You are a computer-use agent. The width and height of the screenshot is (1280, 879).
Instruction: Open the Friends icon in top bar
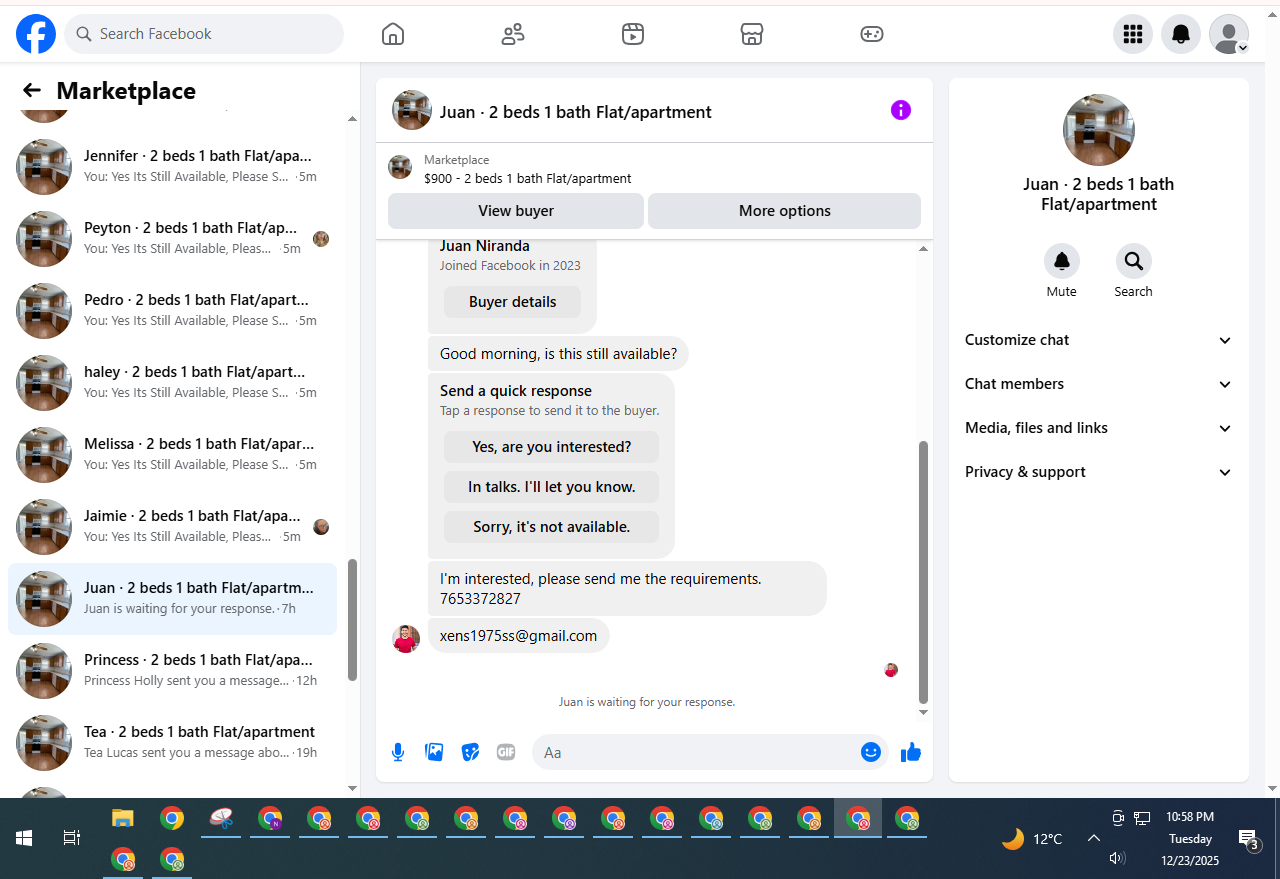[513, 34]
